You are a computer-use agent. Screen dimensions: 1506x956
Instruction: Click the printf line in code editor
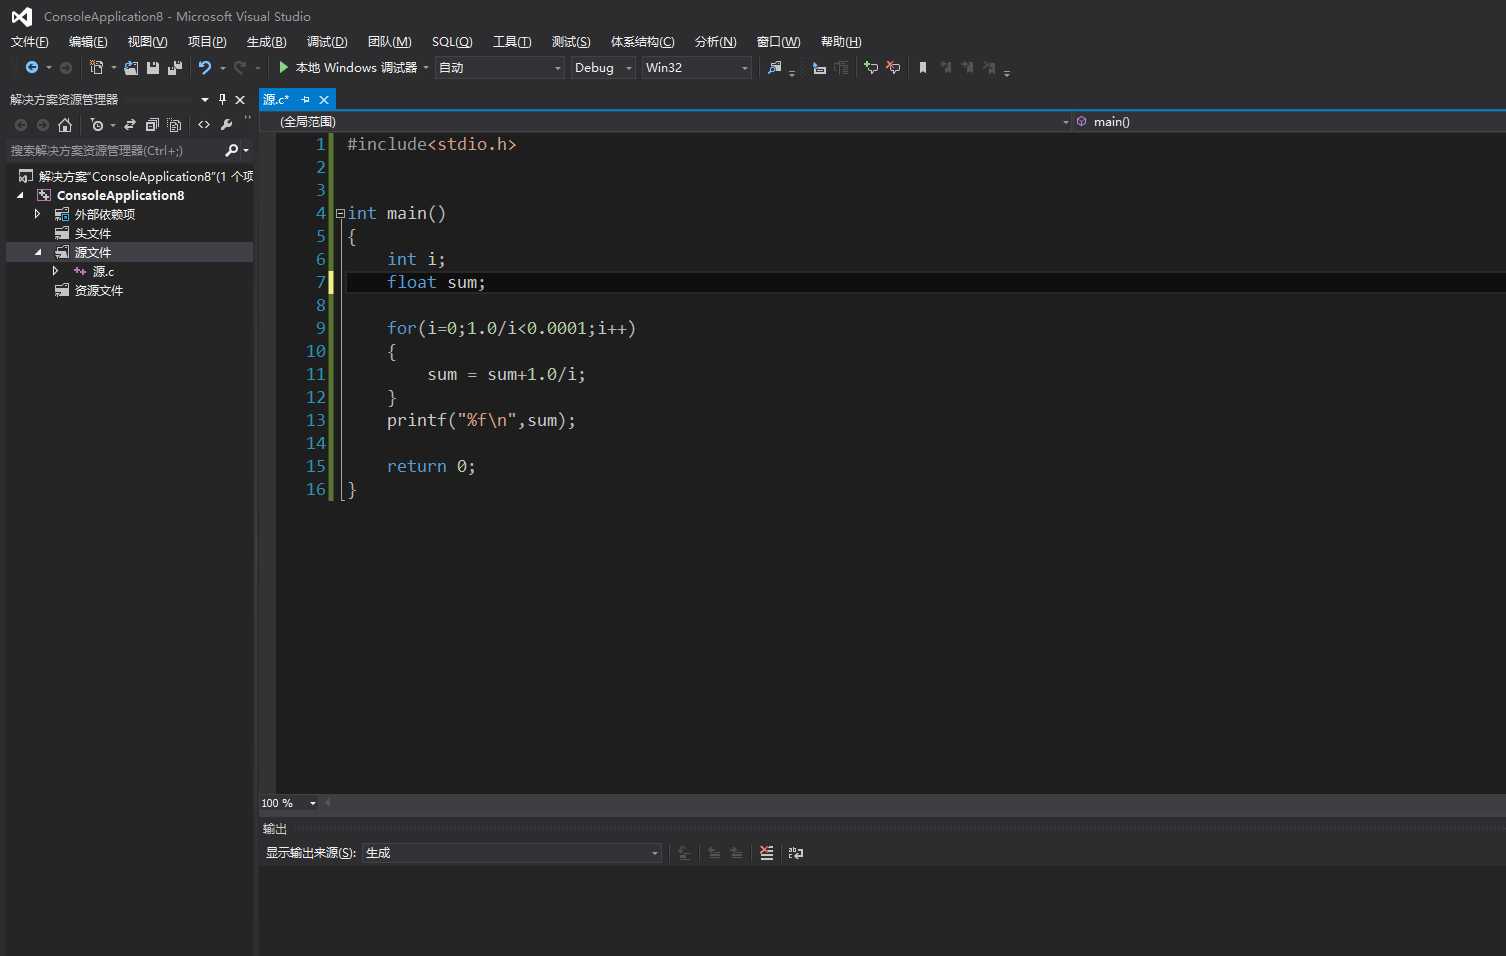coord(481,420)
